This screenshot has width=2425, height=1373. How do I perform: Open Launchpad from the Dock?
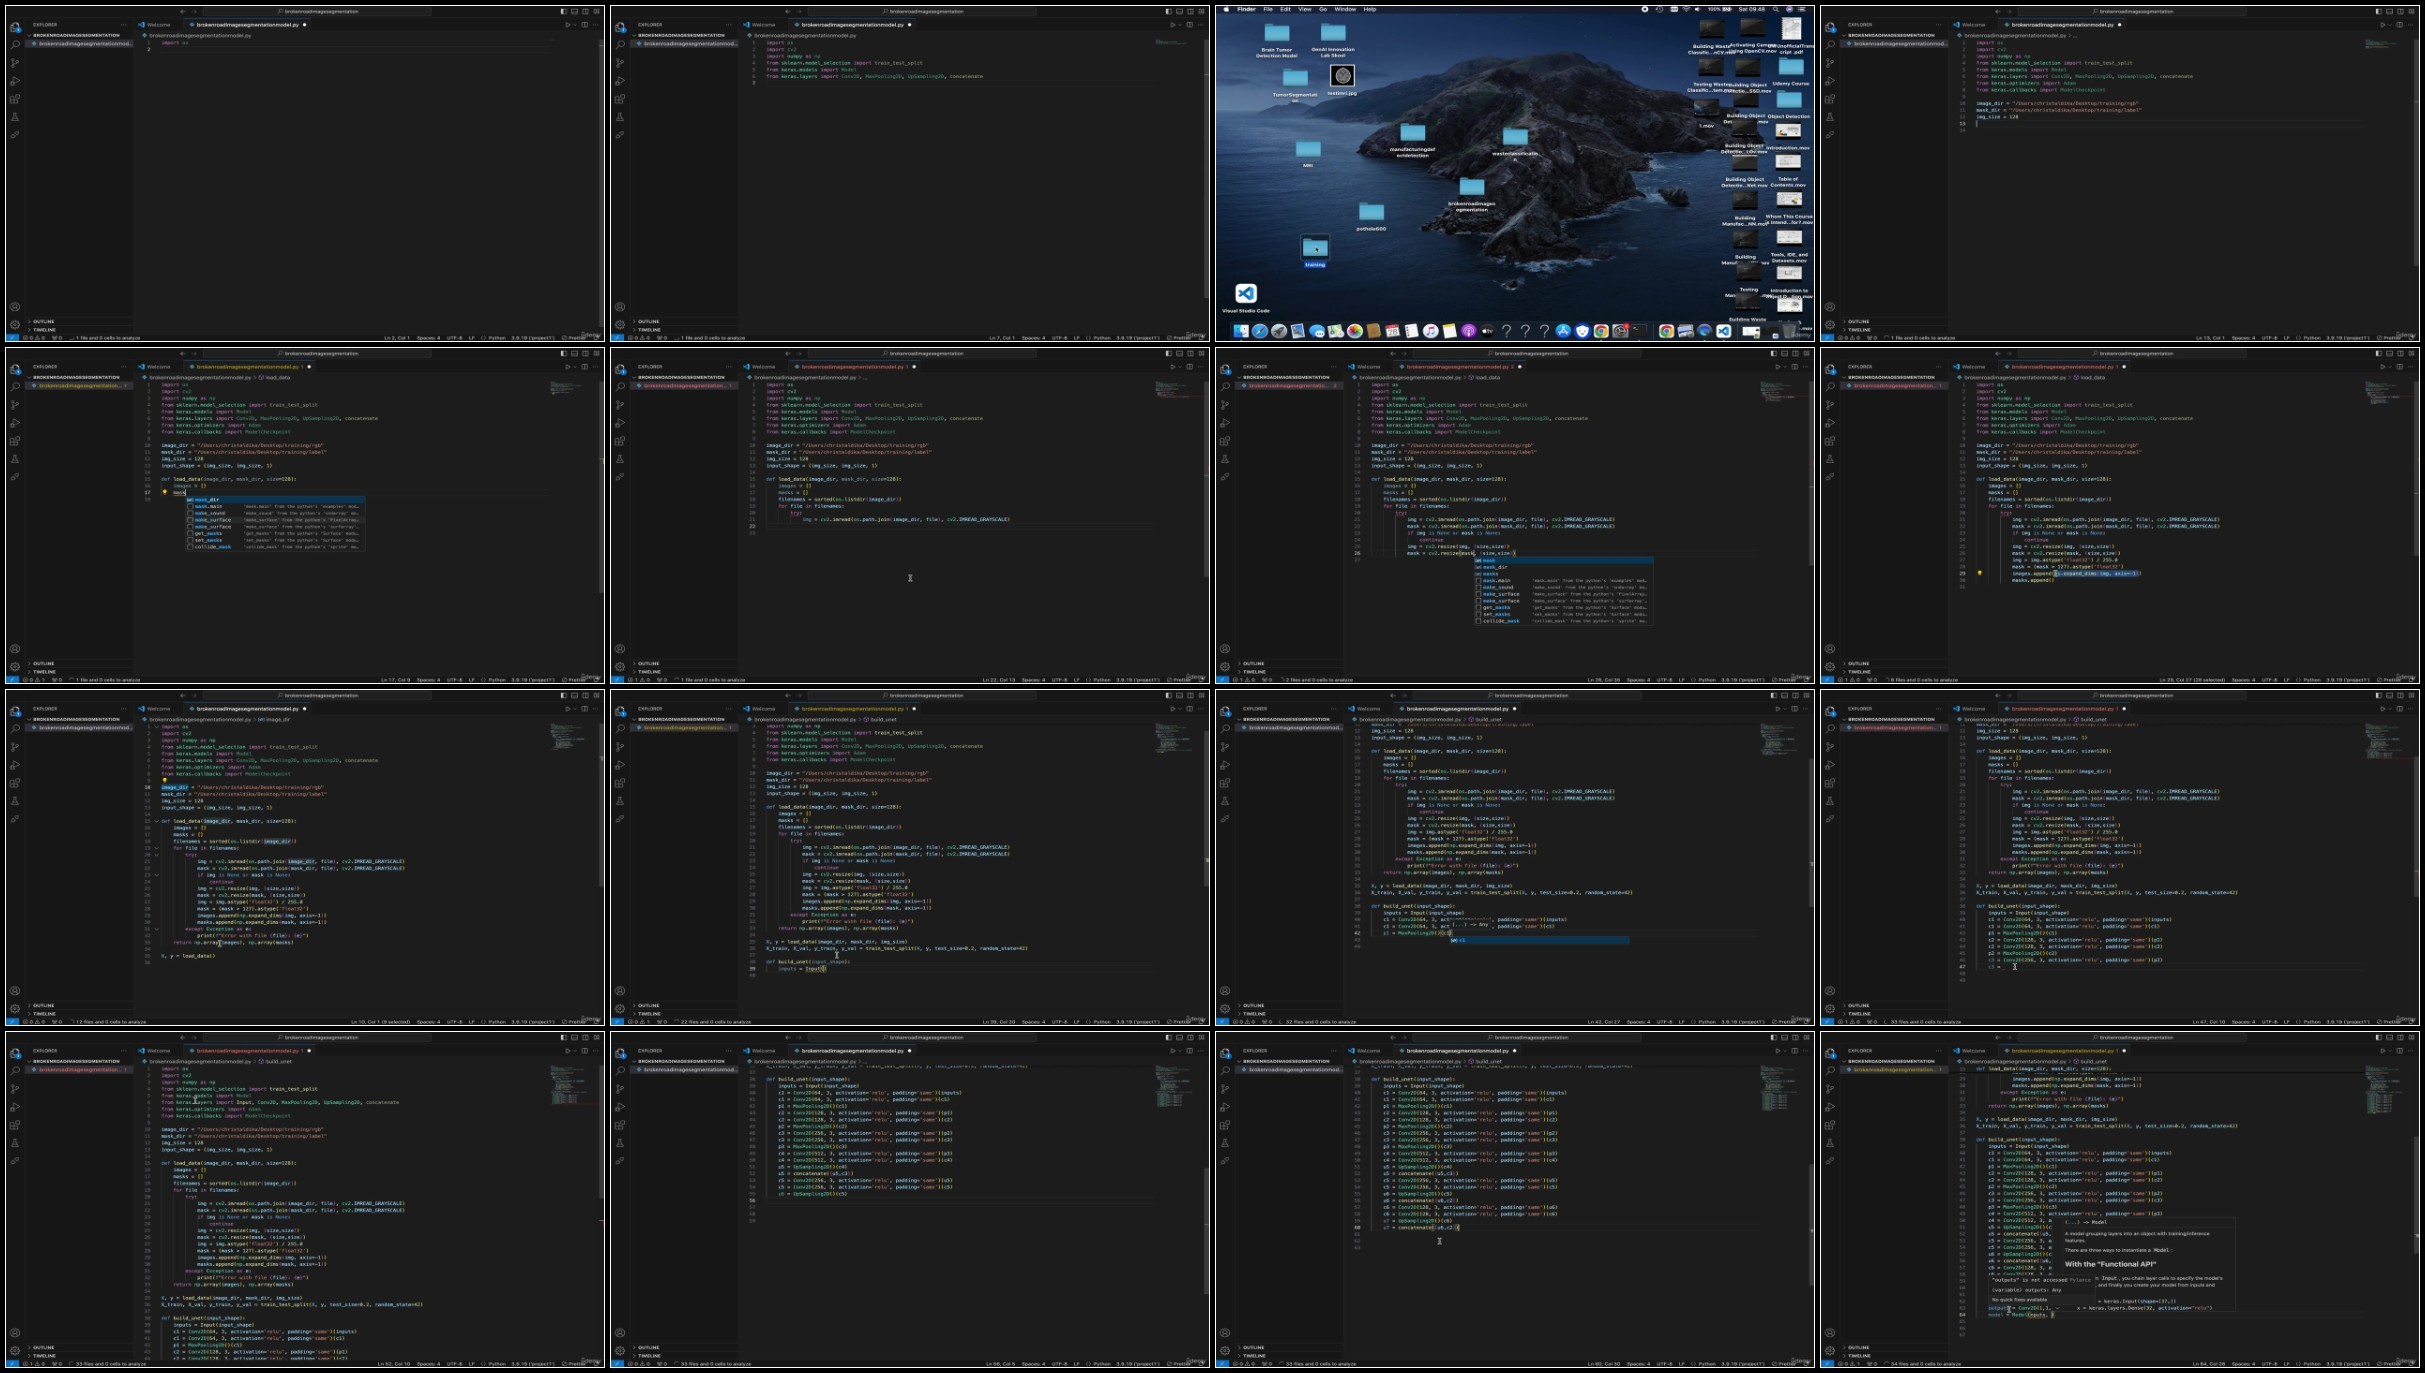(1279, 331)
